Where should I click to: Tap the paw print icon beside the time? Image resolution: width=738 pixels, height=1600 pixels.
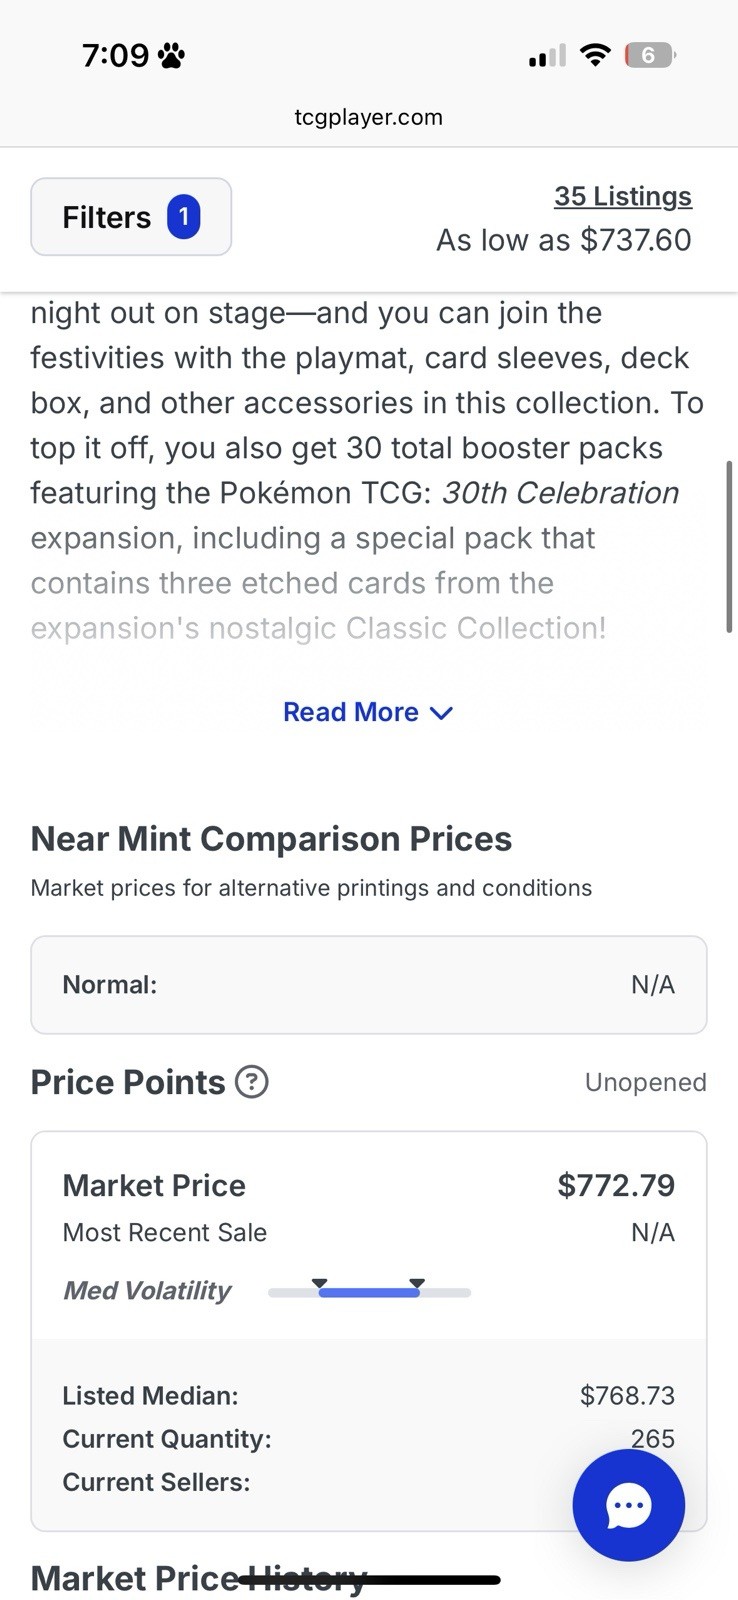[x=171, y=55]
